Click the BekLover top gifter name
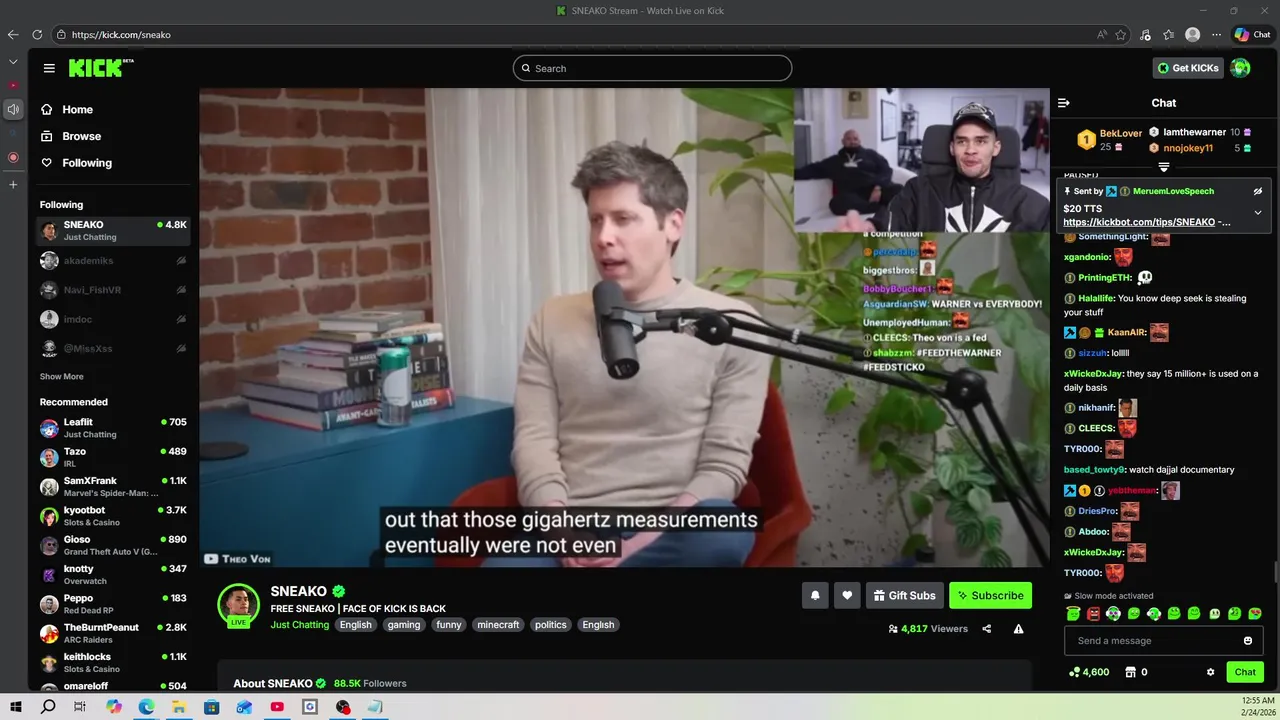 point(1120,133)
